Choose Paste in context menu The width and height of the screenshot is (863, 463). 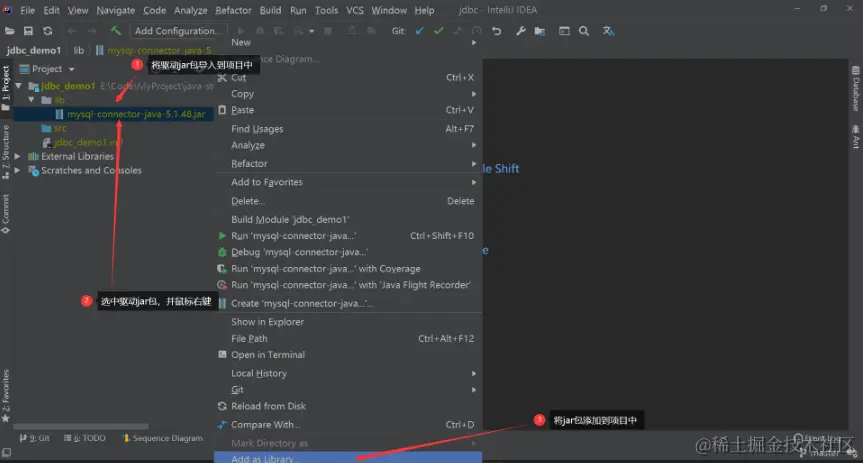coord(348,110)
